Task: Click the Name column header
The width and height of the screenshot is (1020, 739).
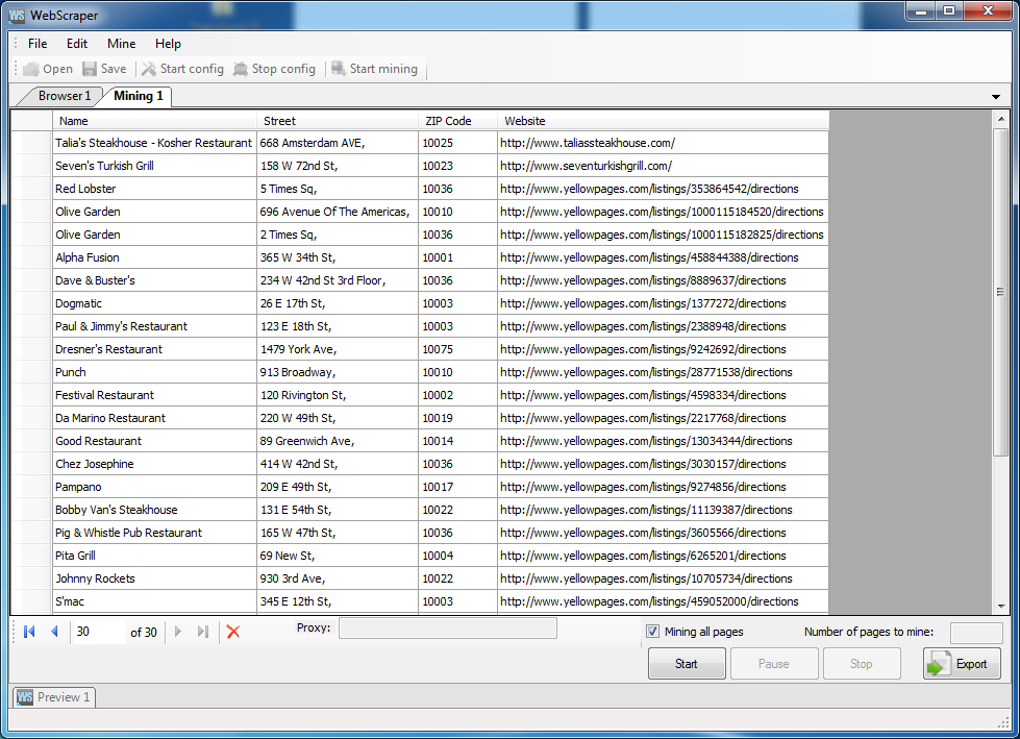Action: (154, 121)
